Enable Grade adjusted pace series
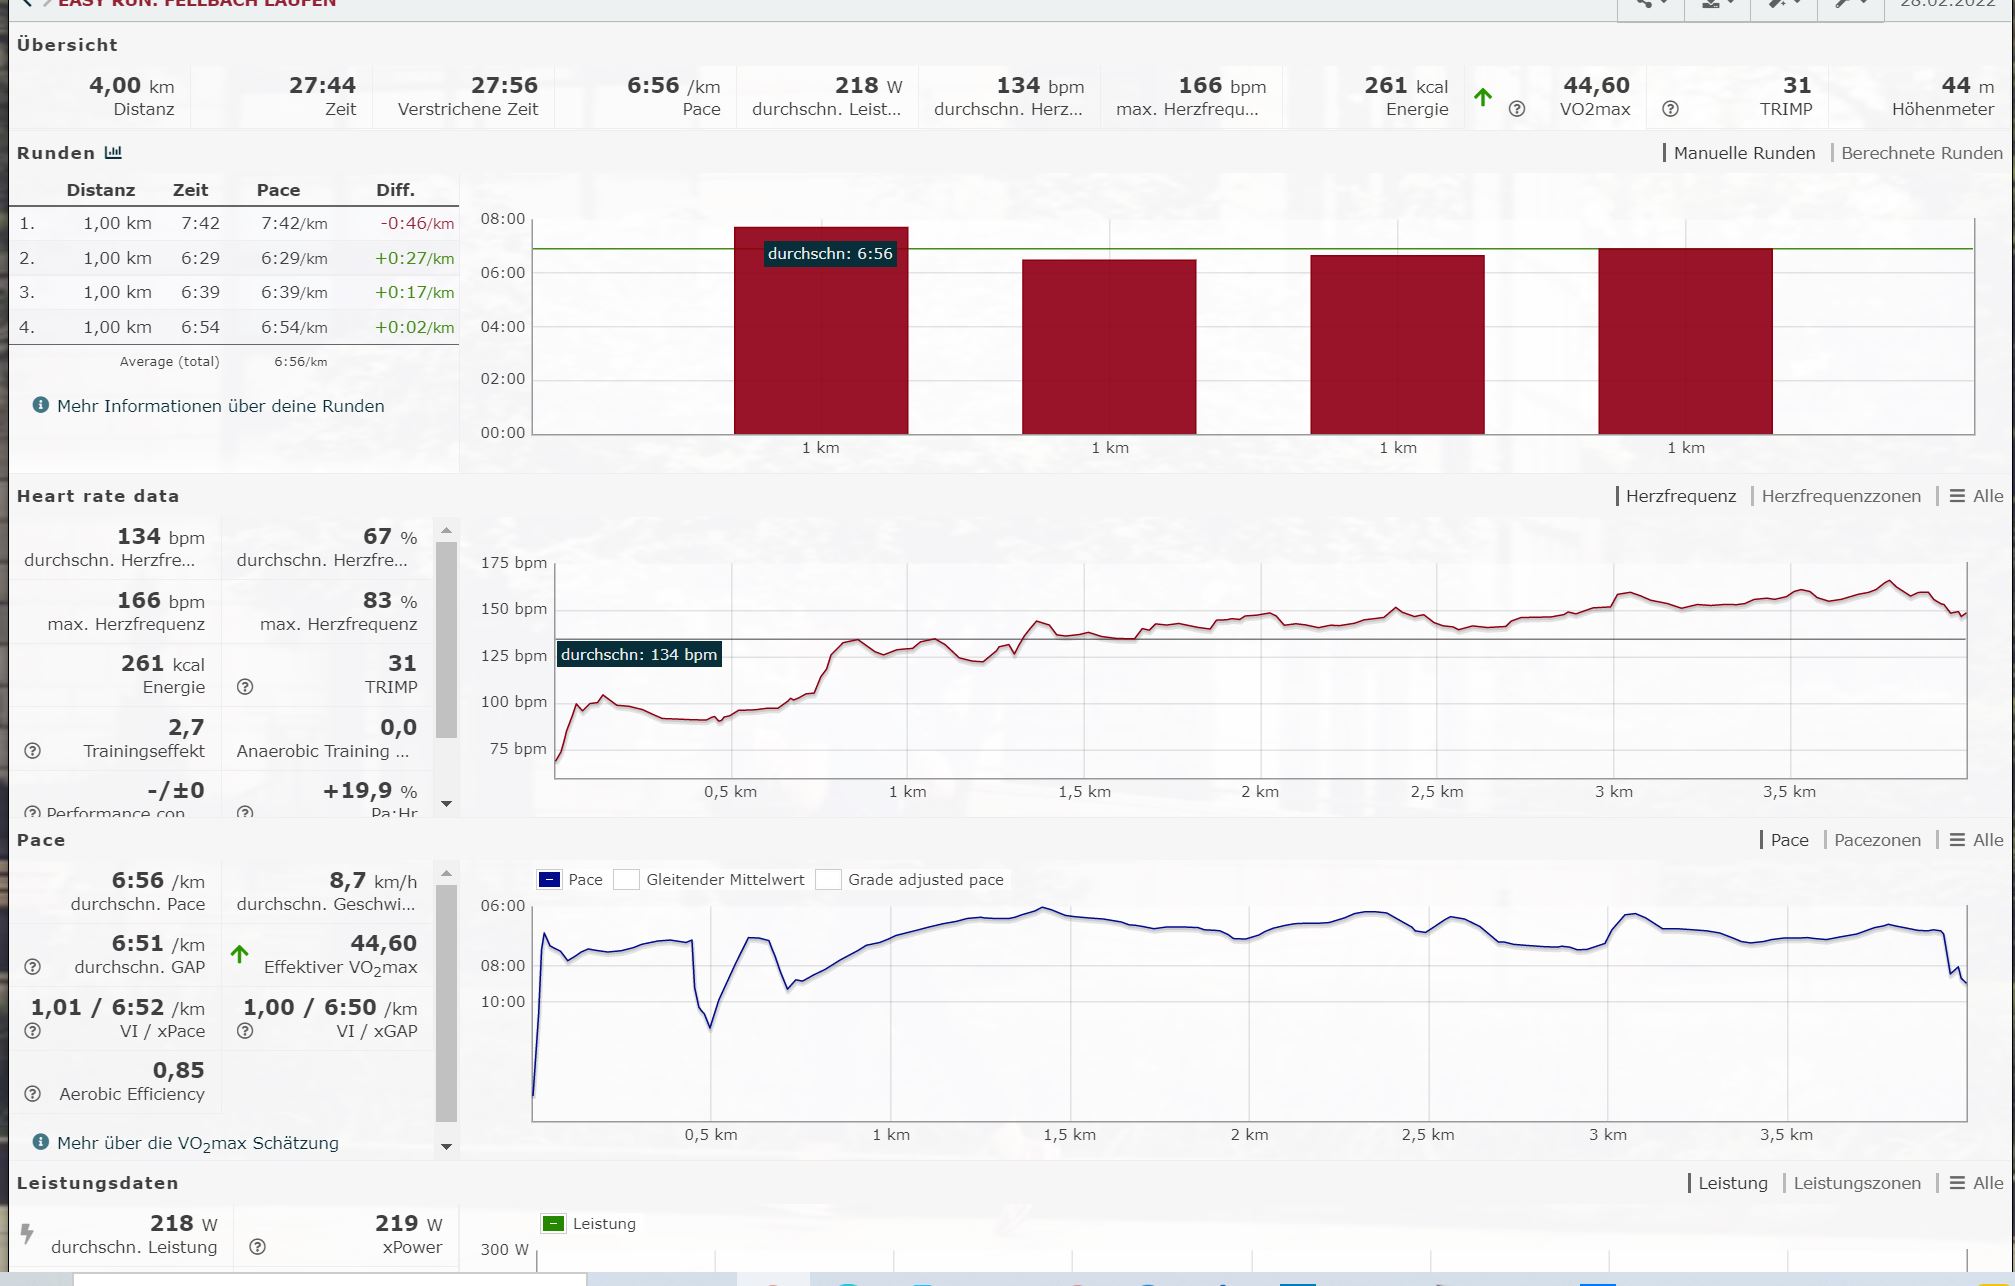The image size is (2015, 1286). tap(828, 880)
